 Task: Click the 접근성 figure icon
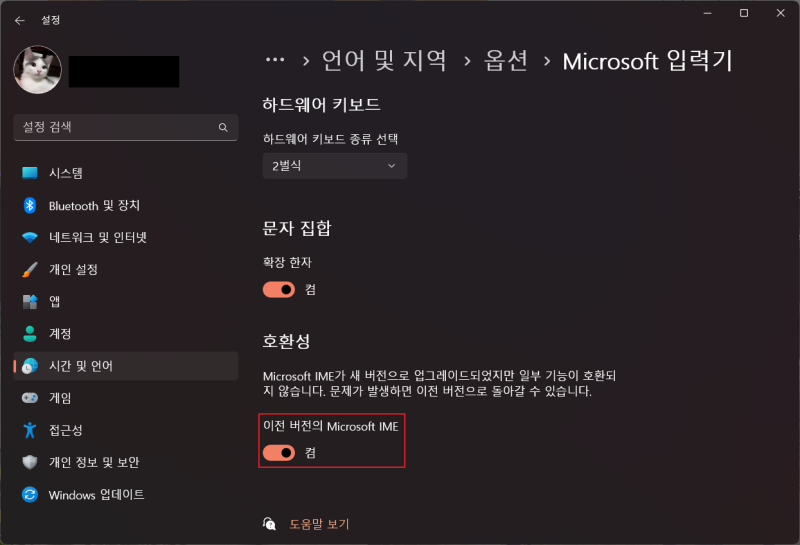pos(30,430)
